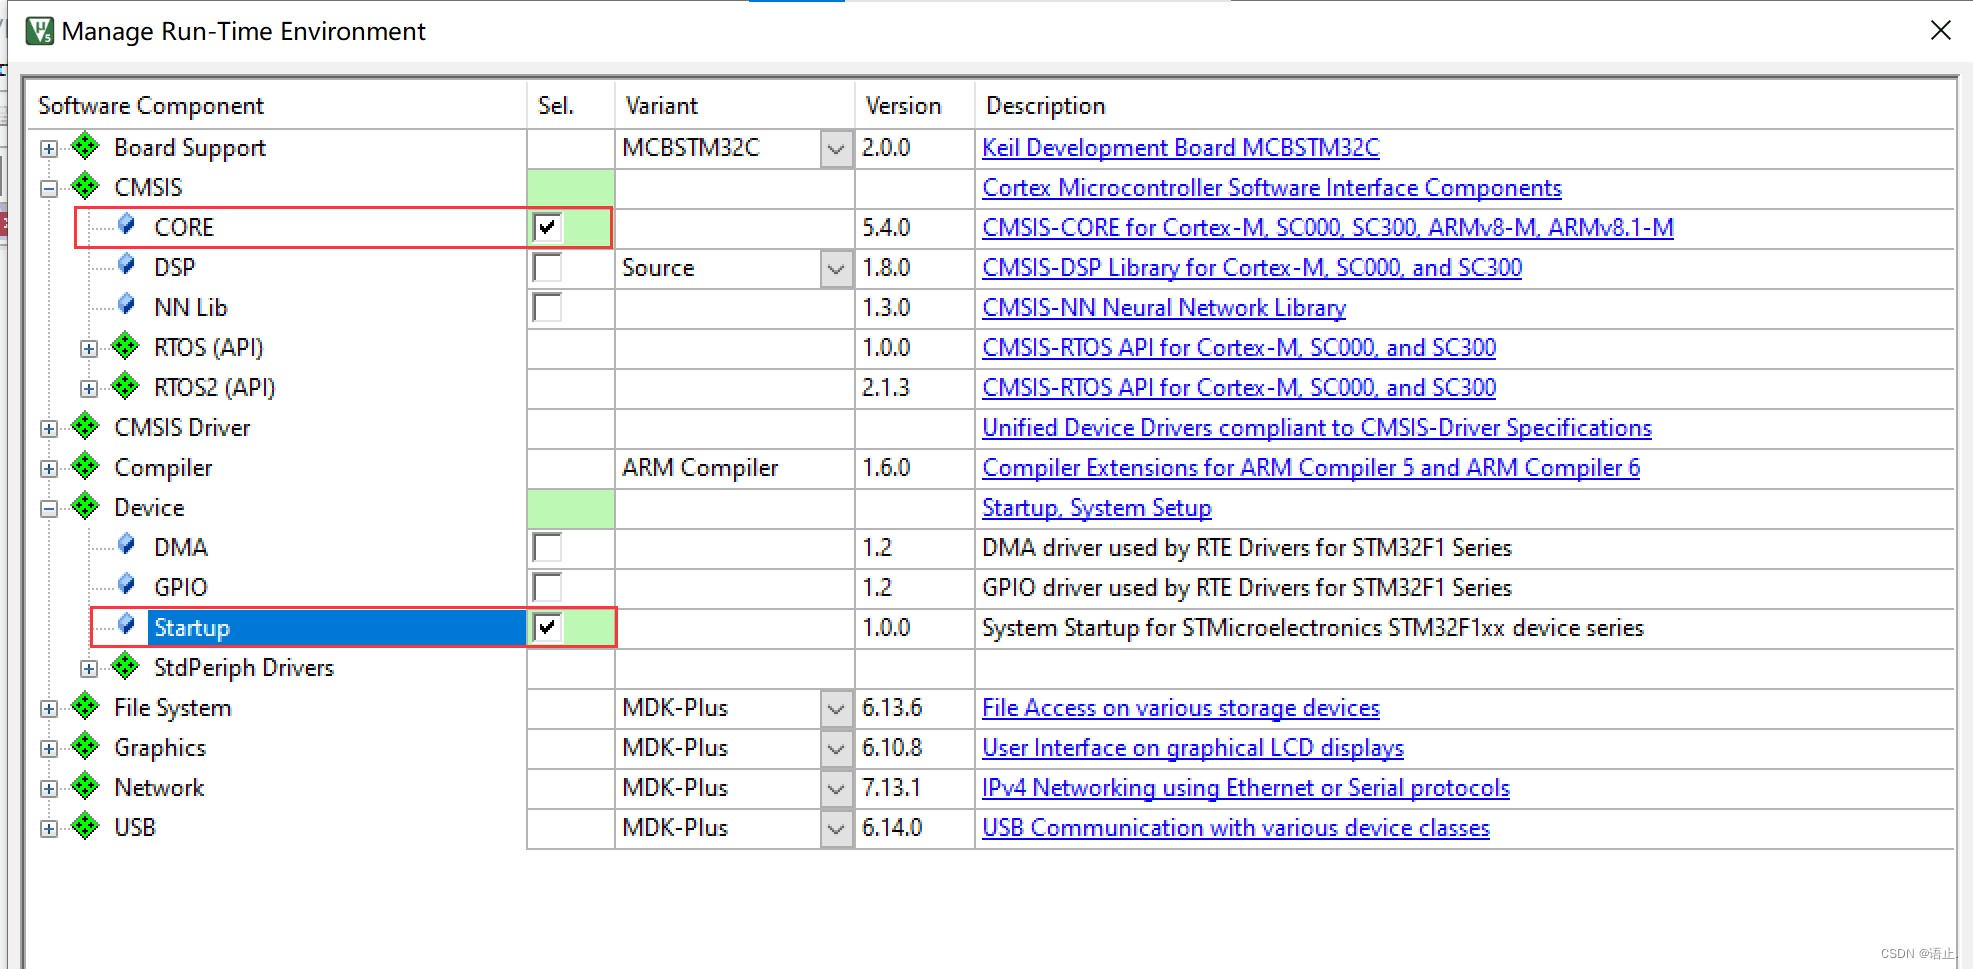The height and width of the screenshot is (969, 1973).
Task: Open User Interface on graphical LCD displays link
Action: click(x=1192, y=748)
